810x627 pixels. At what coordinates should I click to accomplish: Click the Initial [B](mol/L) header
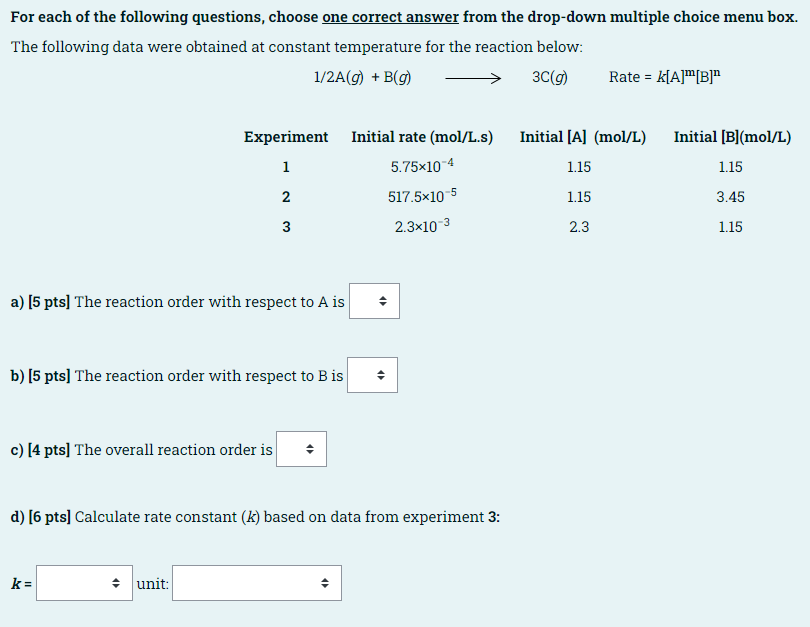[732, 137]
